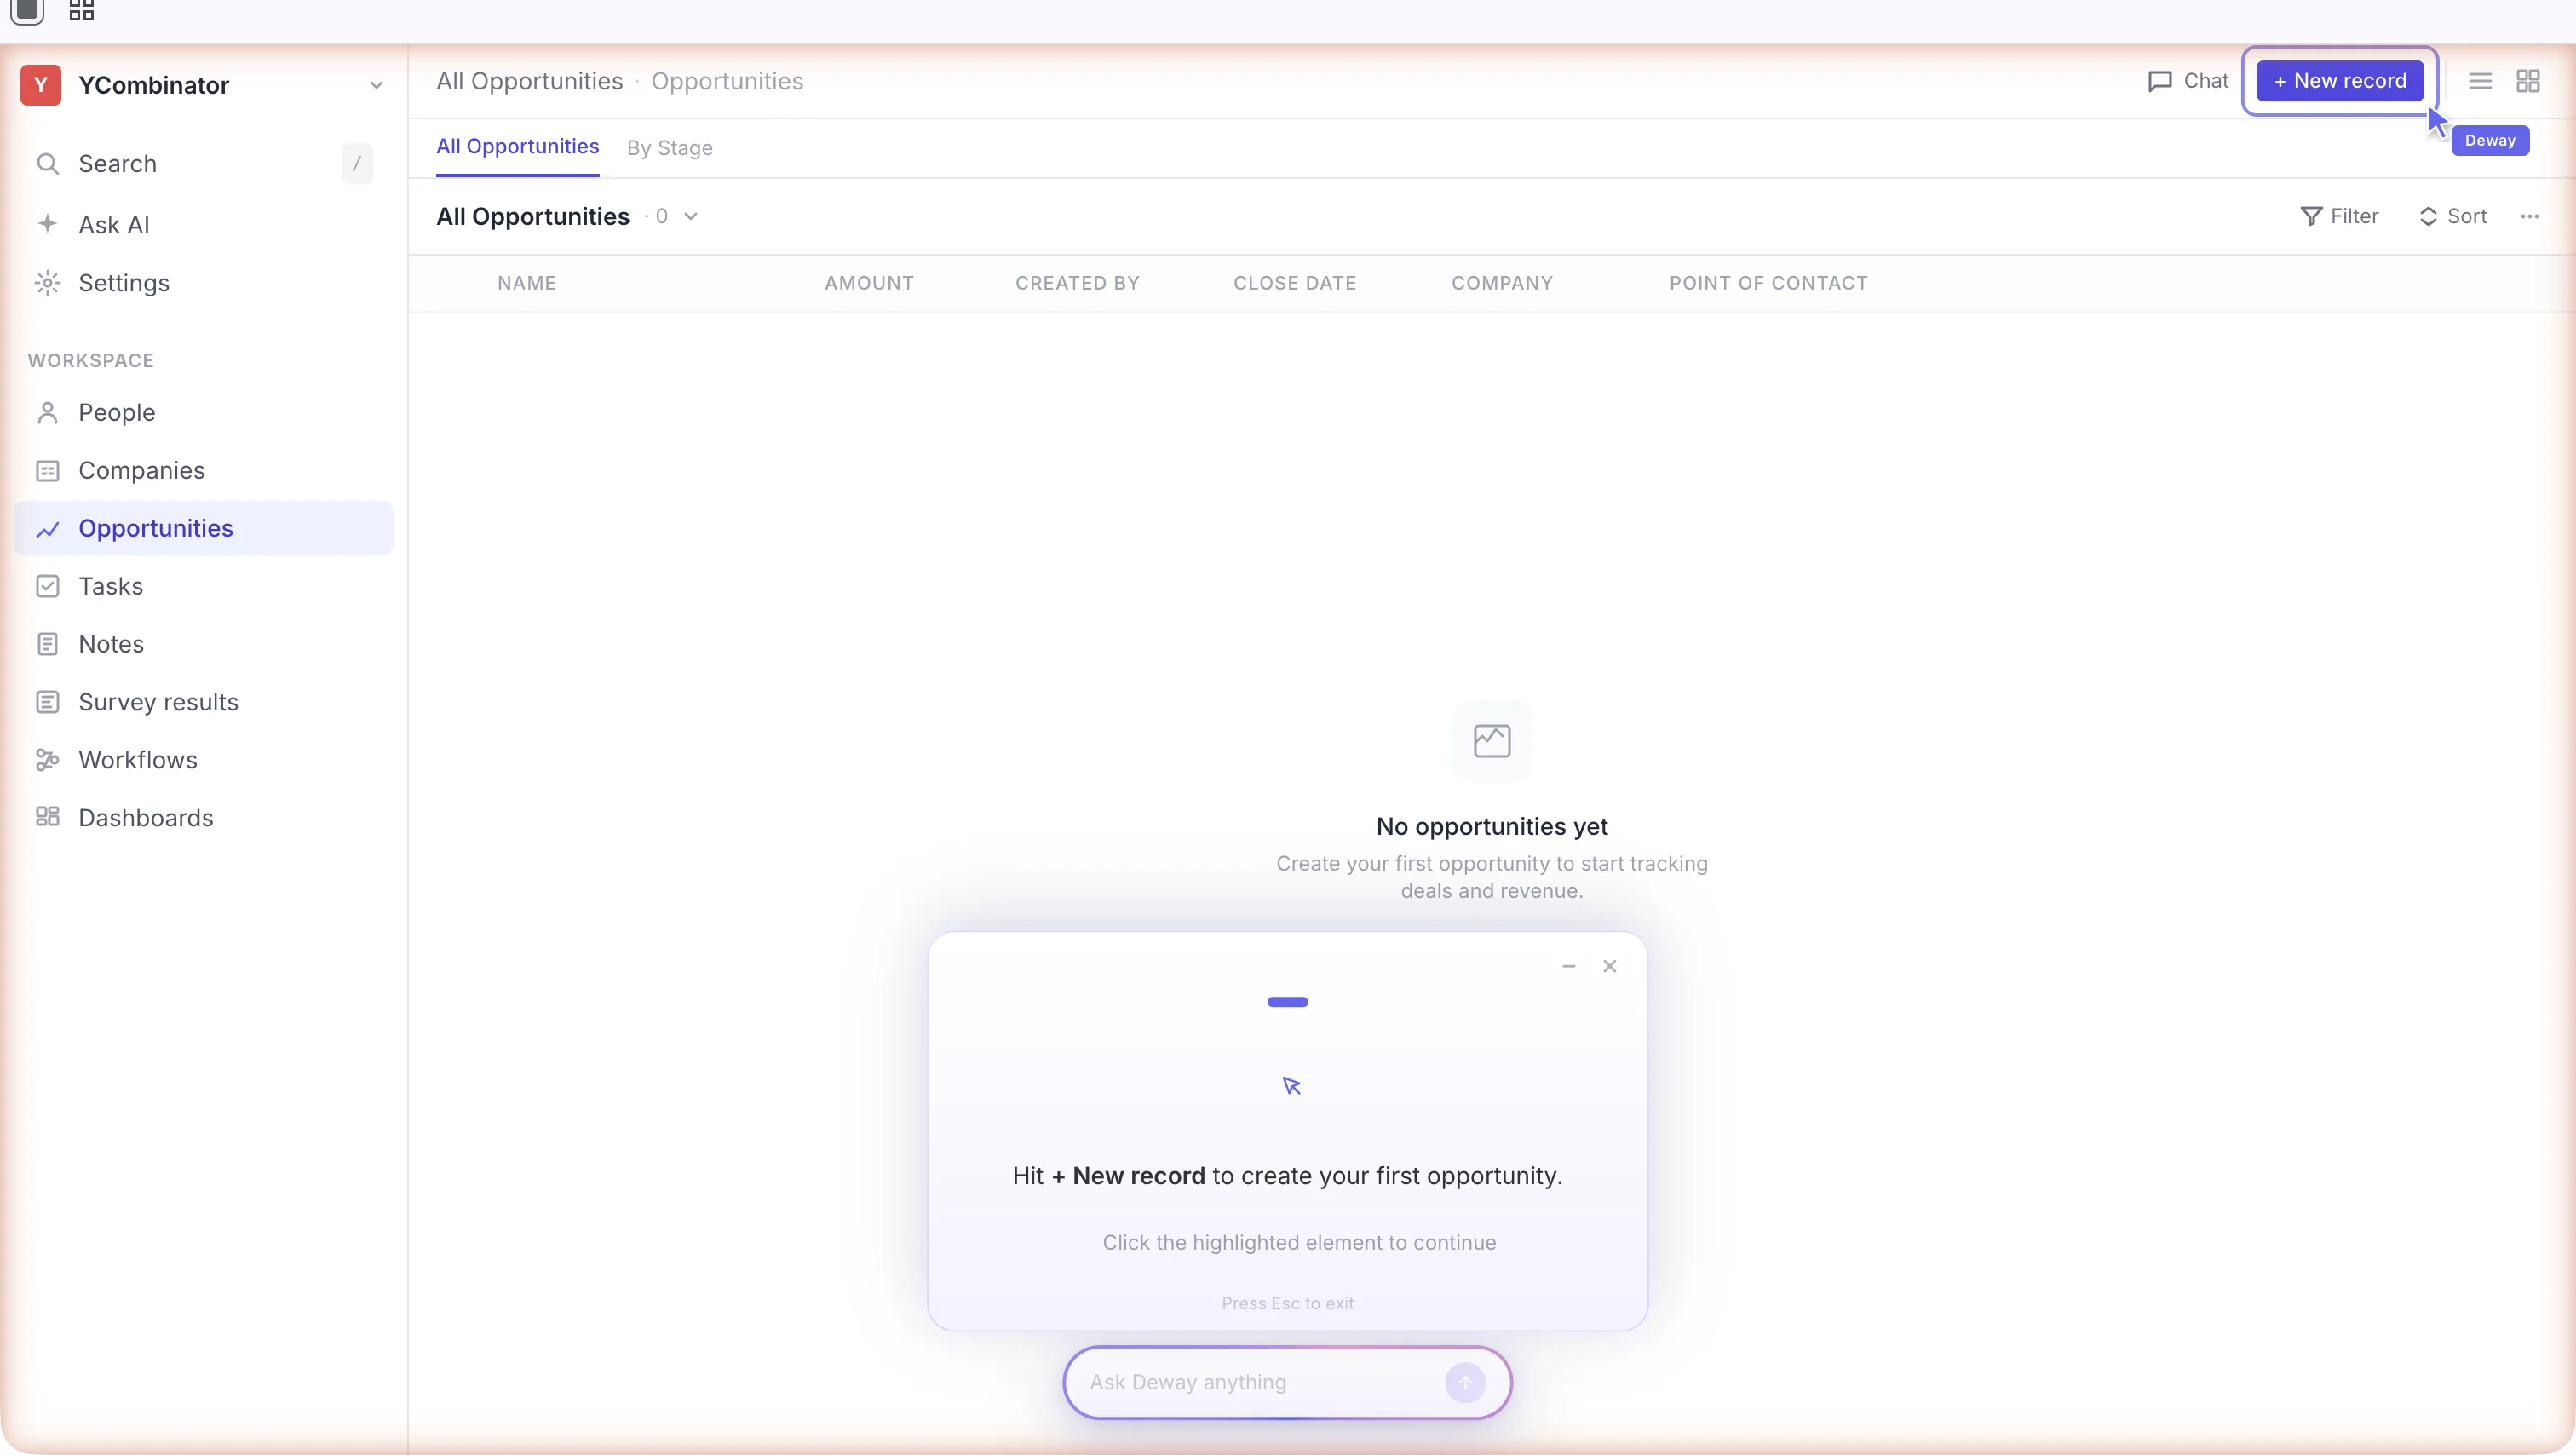The image size is (2576, 1455).
Task: Open the Tasks section
Action: pos(111,585)
